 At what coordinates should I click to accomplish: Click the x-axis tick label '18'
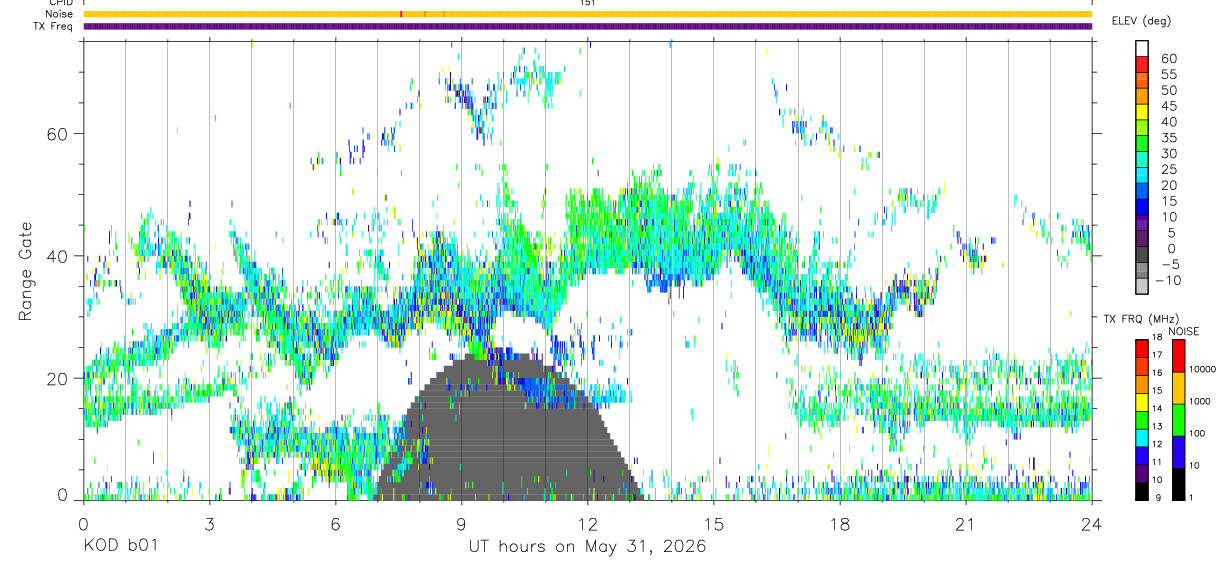click(839, 524)
